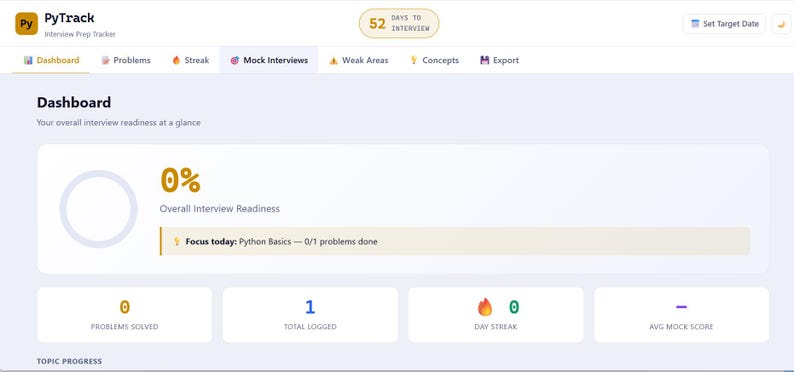This screenshot has width=794, height=372.
Task: Click the Day Streak card
Action: [x=496, y=315]
